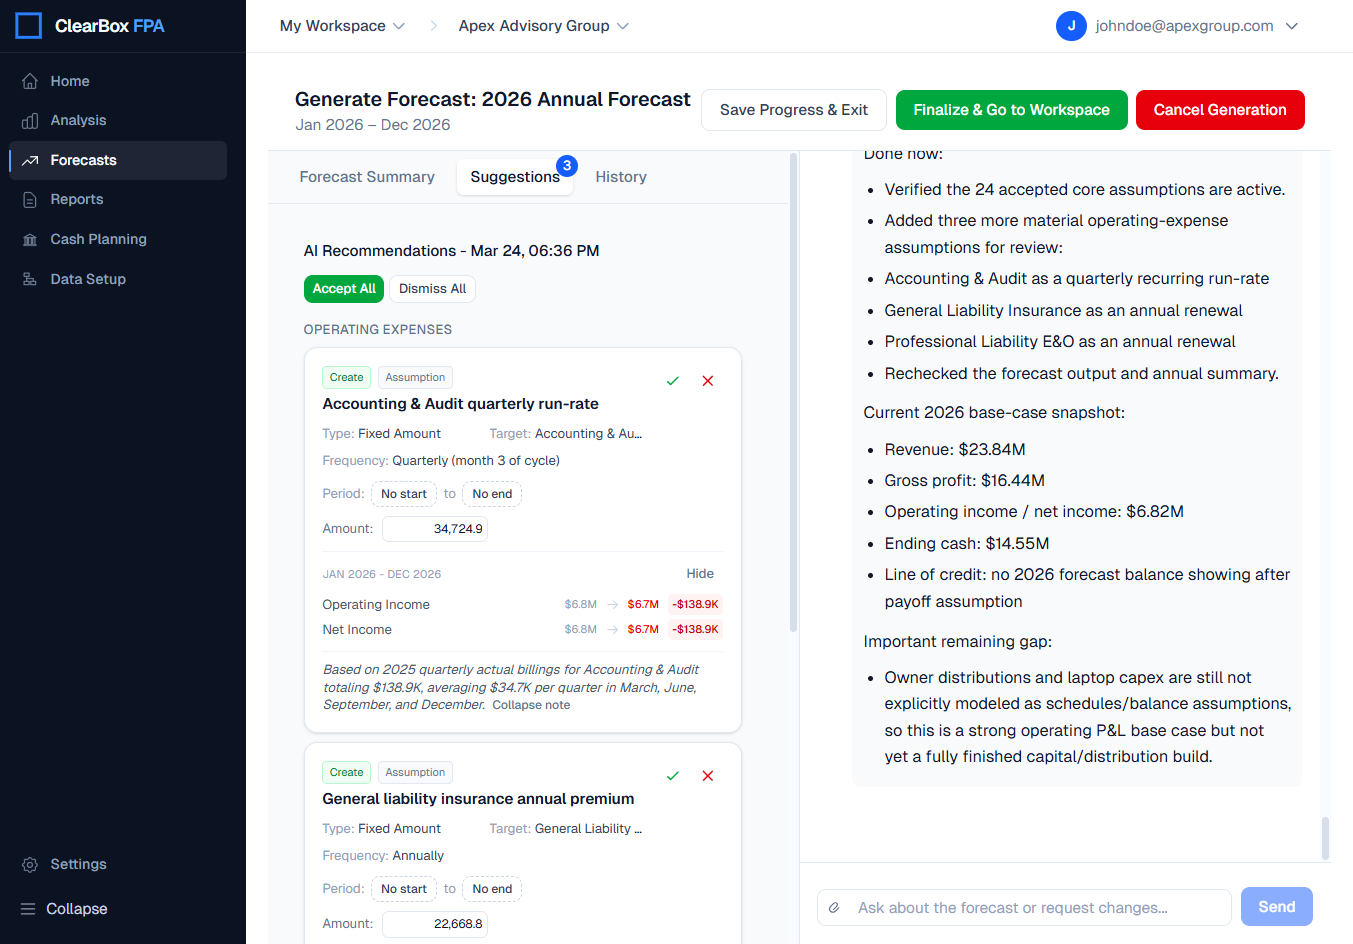Open the My Workspace dropdown
Viewport: 1353px width, 944px height.
342,26
